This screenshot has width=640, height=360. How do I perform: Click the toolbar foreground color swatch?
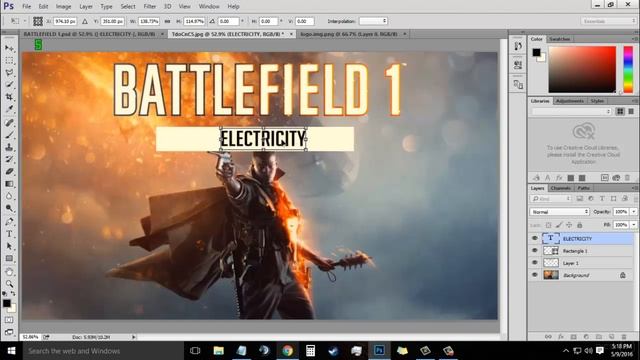(7, 303)
